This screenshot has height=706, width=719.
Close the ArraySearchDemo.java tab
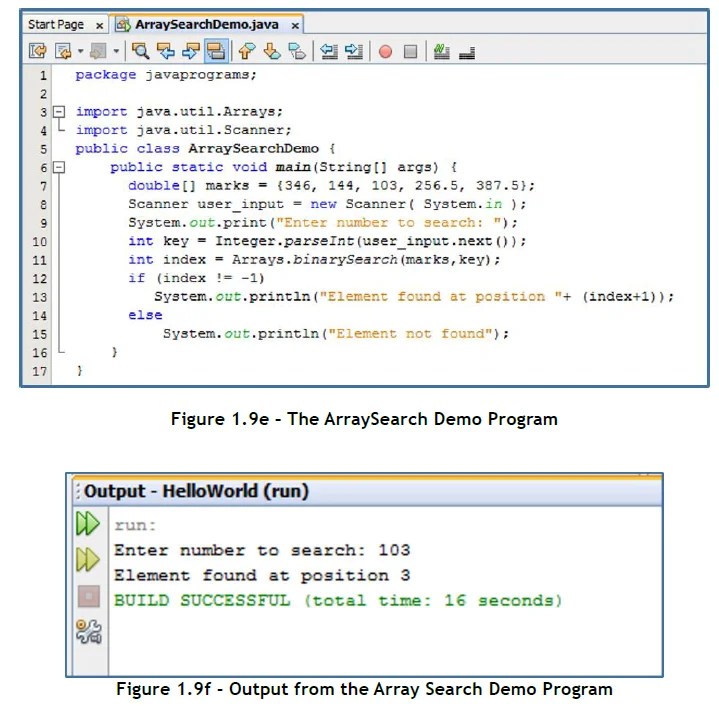(x=295, y=26)
